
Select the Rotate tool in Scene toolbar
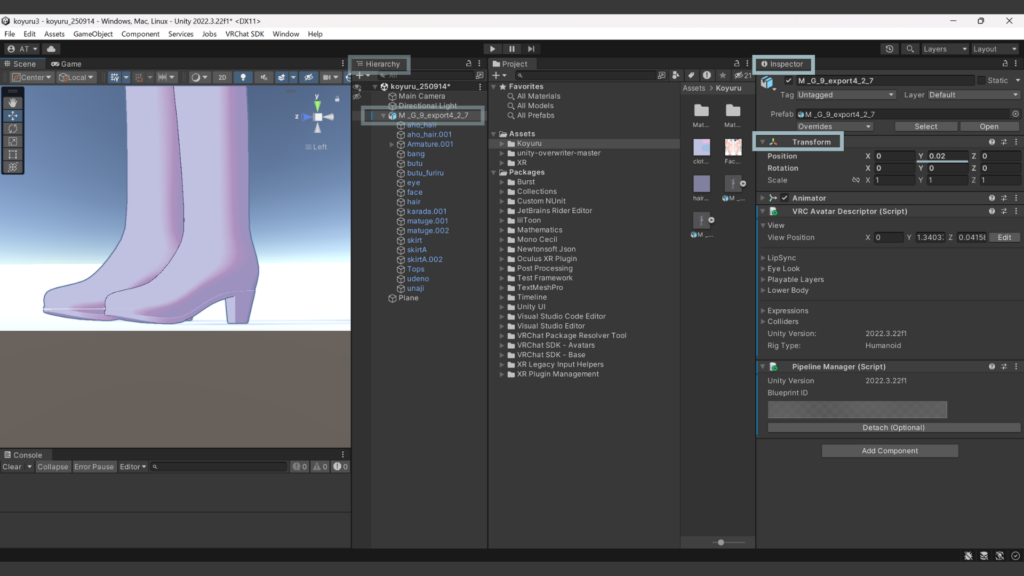click(x=13, y=128)
